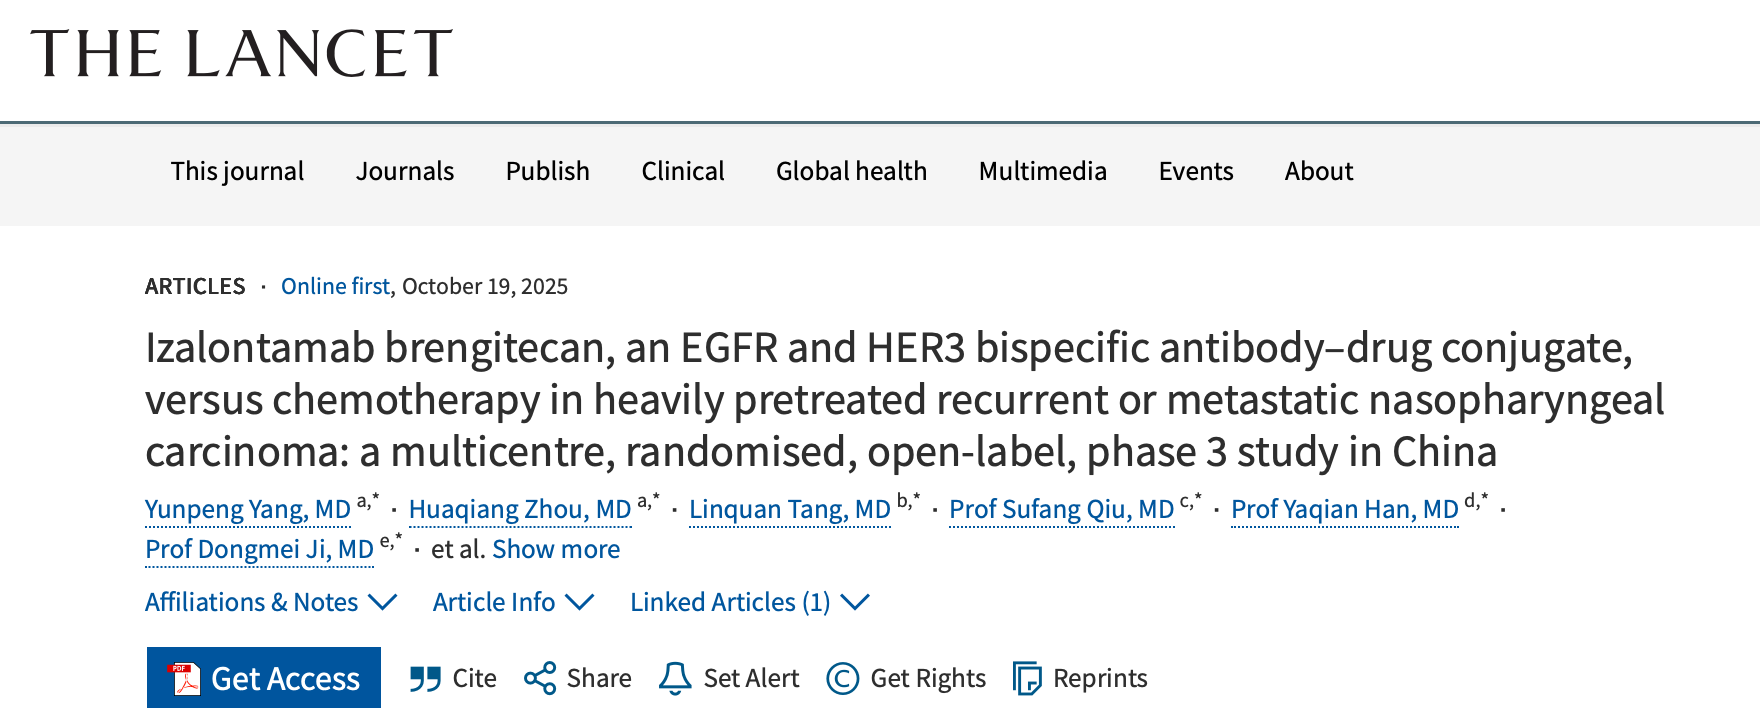Click the Share network icon
1760x708 pixels.
point(540,678)
